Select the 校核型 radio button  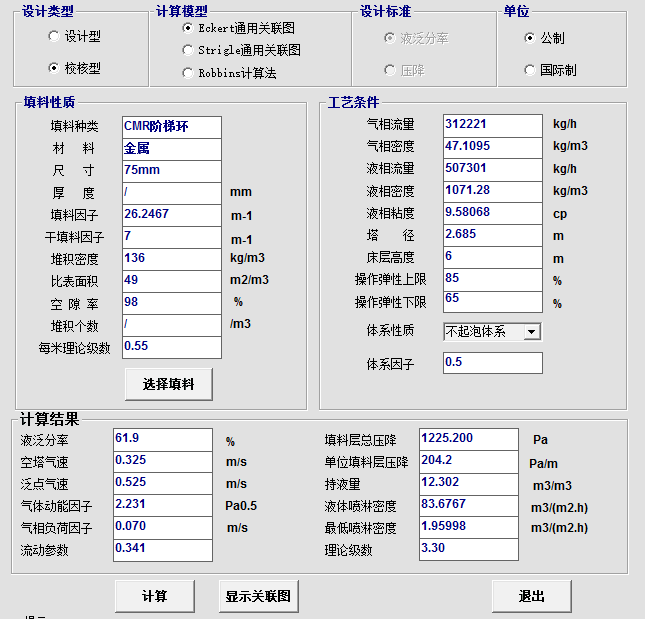tap(54, 68)
